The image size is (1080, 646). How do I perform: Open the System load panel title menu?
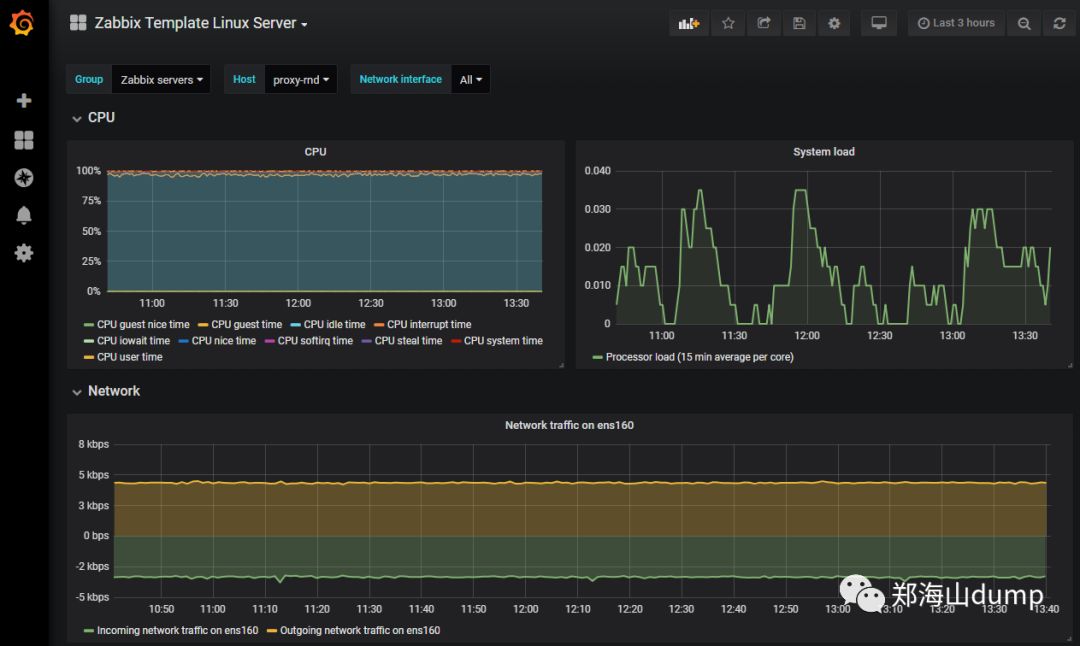[824, 152]
